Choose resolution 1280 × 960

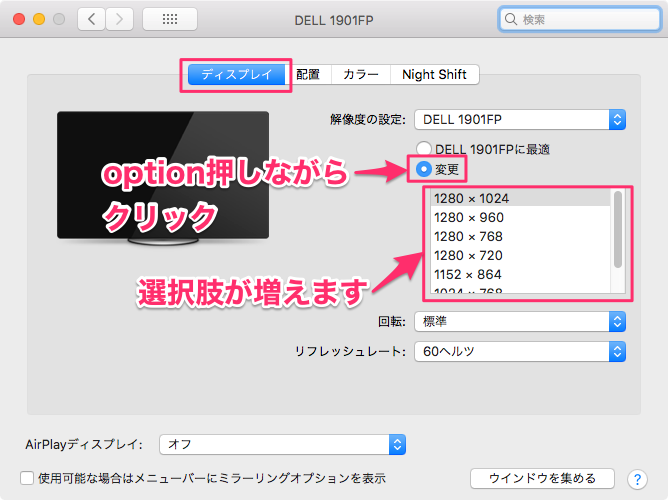pyautogui.click(x=520, y=218)
